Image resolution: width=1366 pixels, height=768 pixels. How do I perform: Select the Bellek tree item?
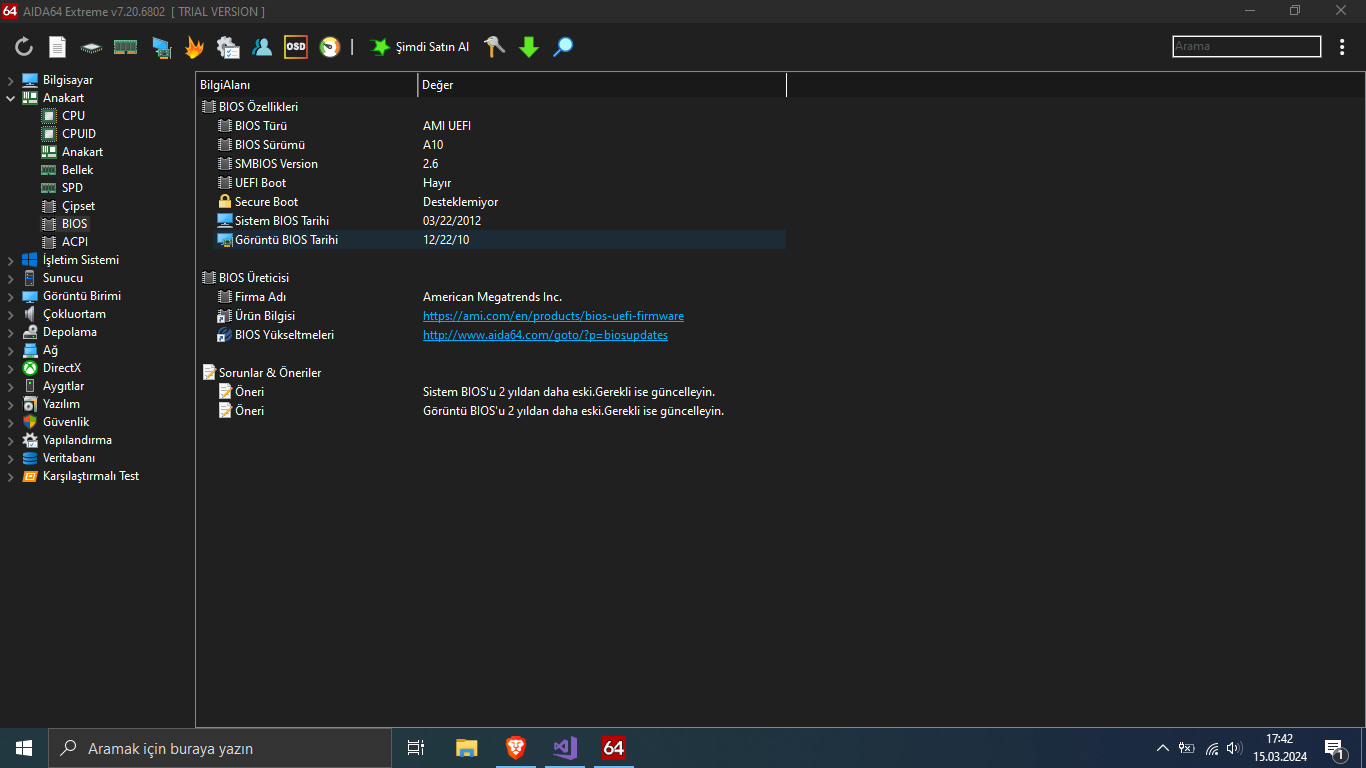77,170
